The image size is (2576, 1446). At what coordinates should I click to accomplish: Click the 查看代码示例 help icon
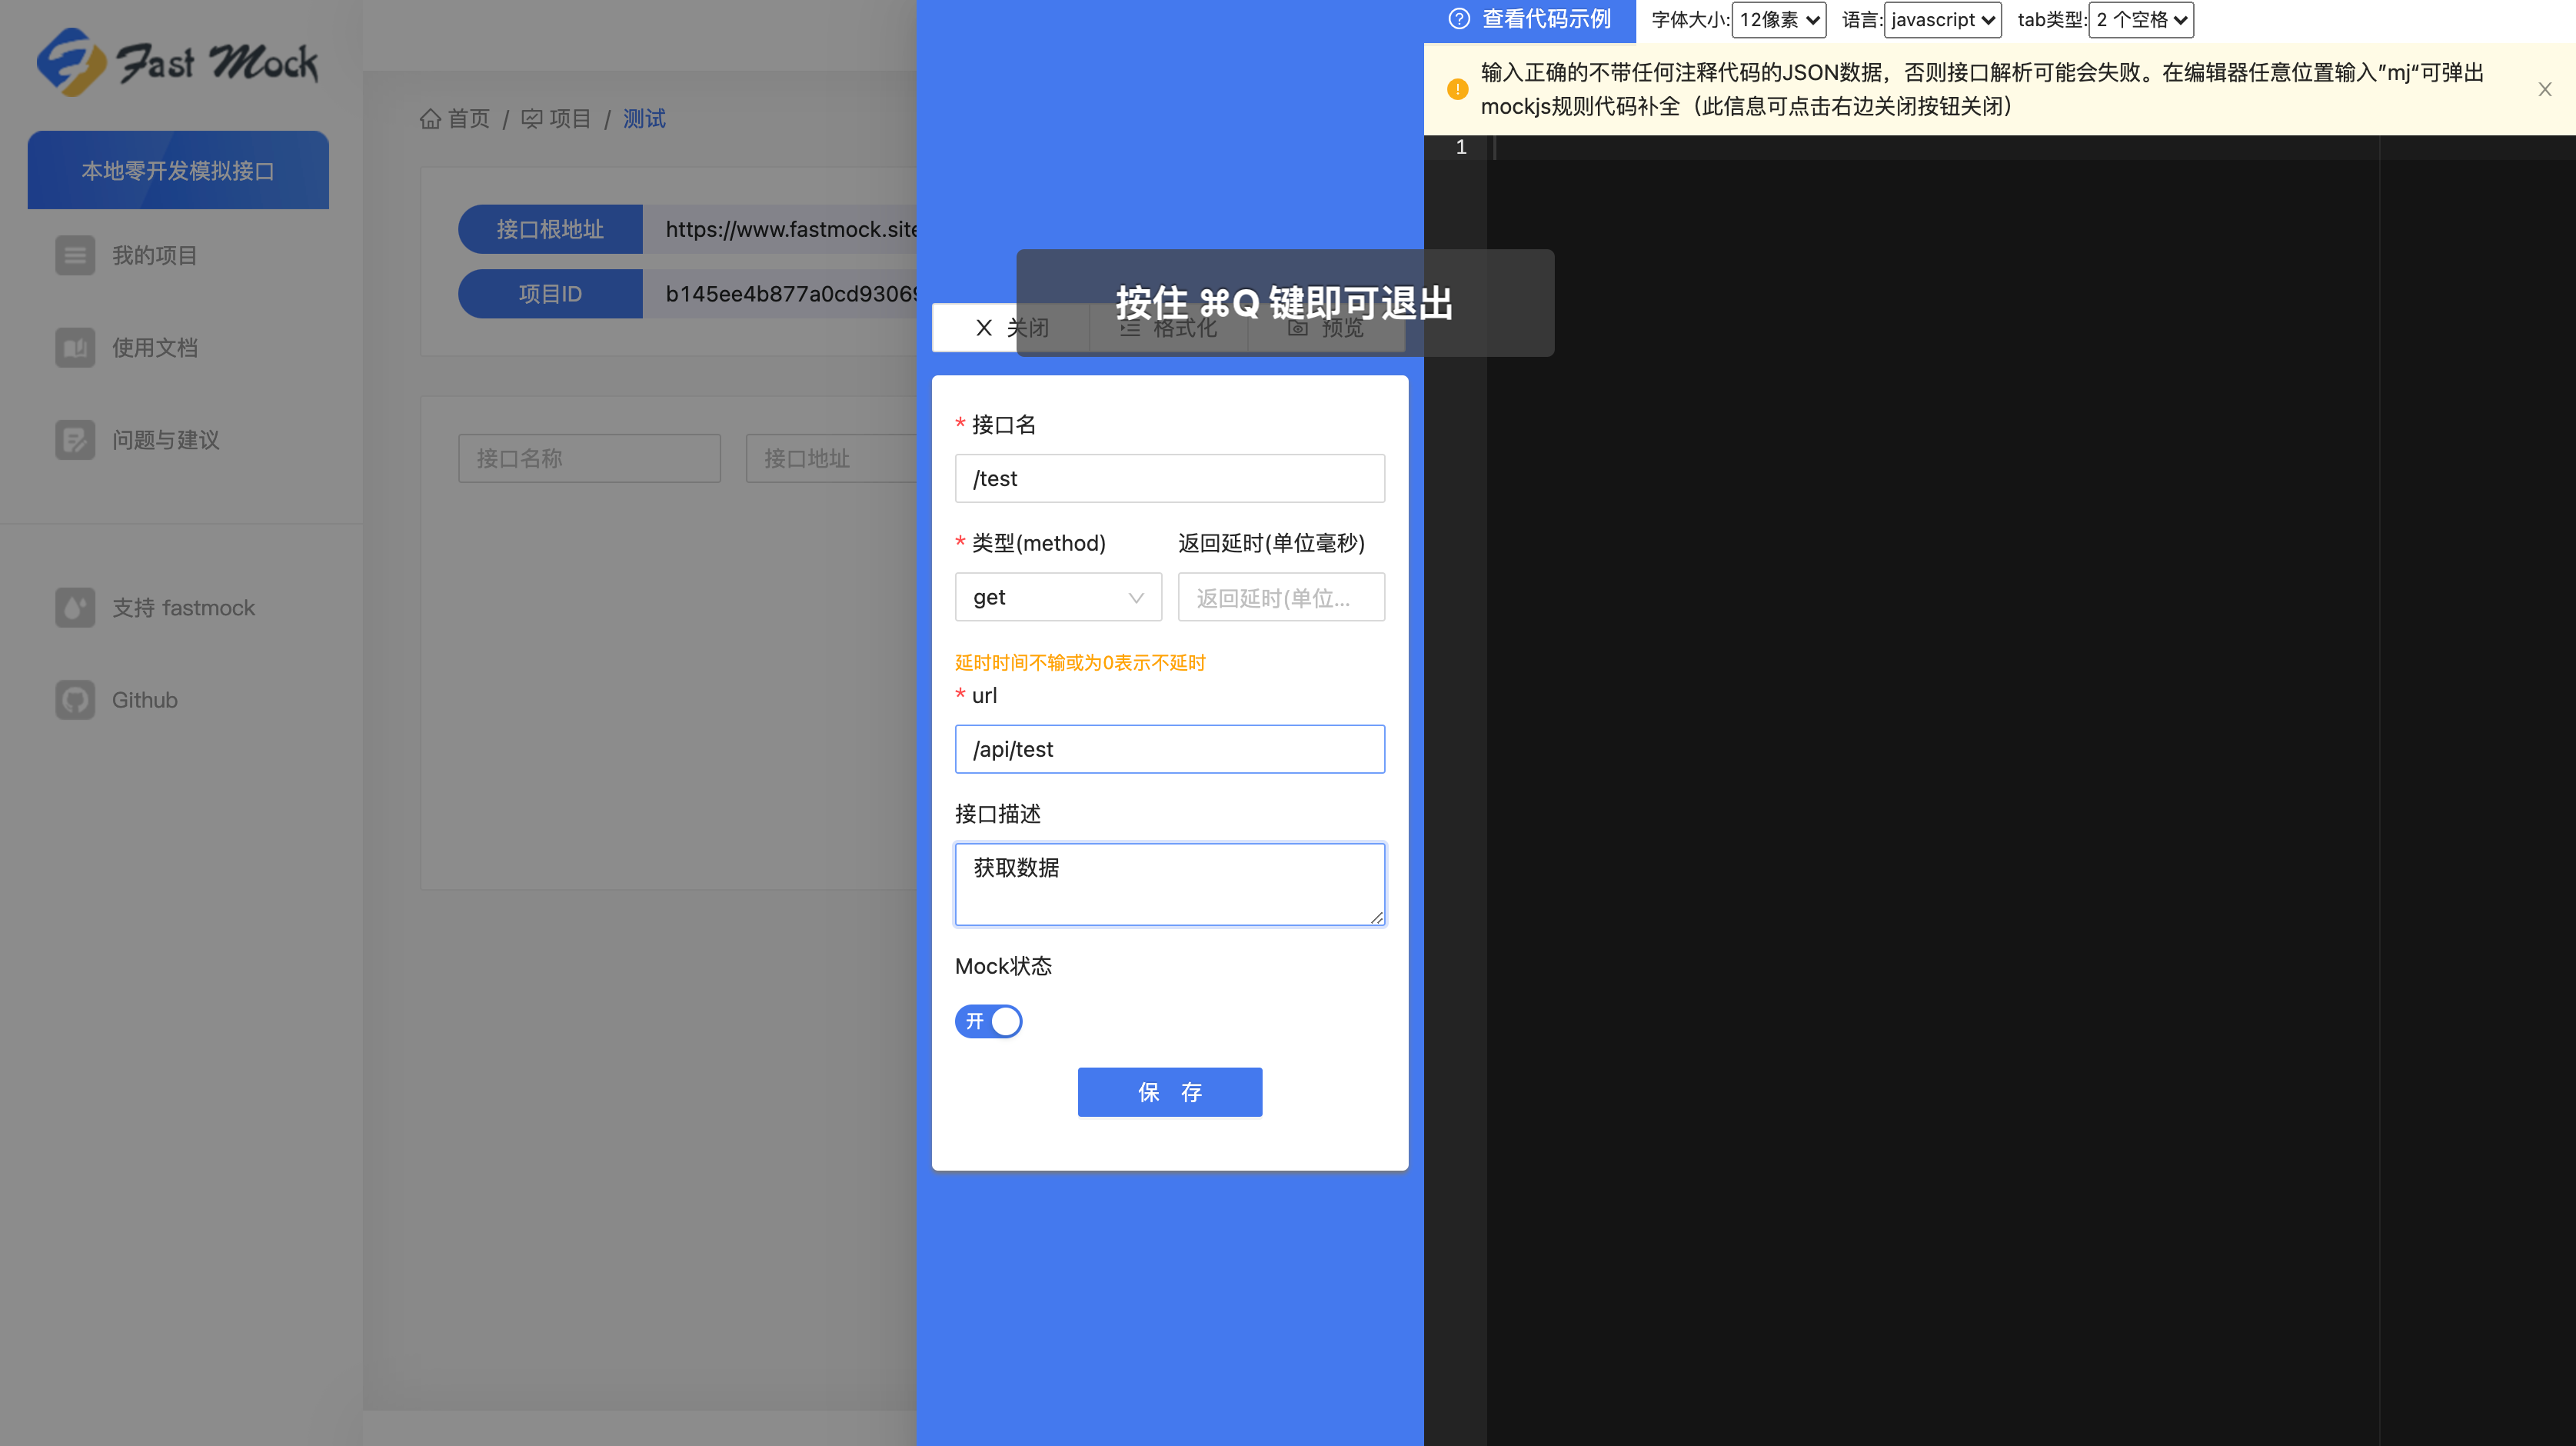[1459, 18]
